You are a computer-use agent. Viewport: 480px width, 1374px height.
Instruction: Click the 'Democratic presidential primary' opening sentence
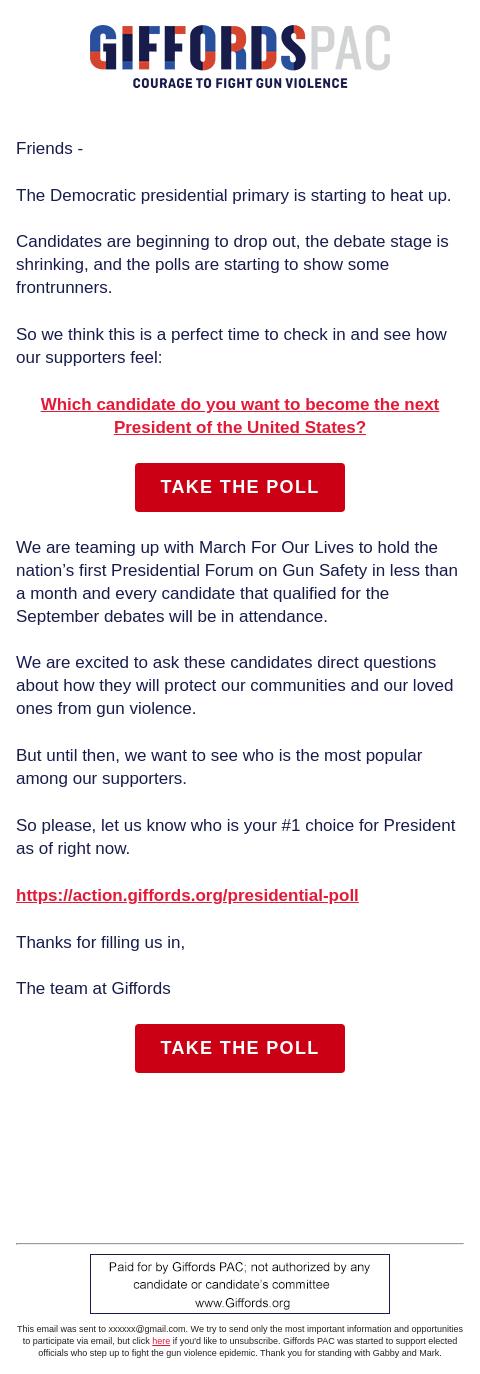point(234,195)
